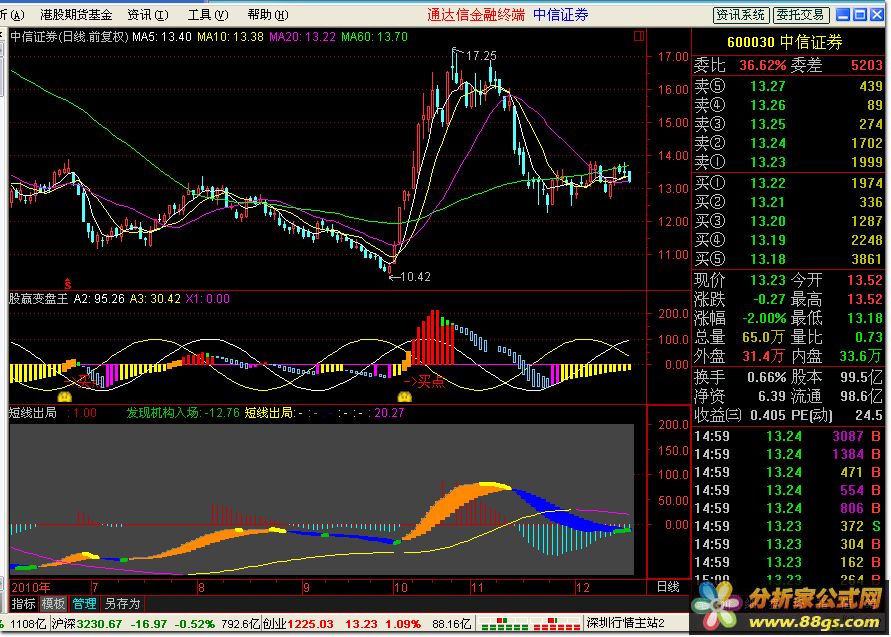The image size is (891, 637).
Task: Click the 17.25 high price annotation
Action: [x=481, y=56]
